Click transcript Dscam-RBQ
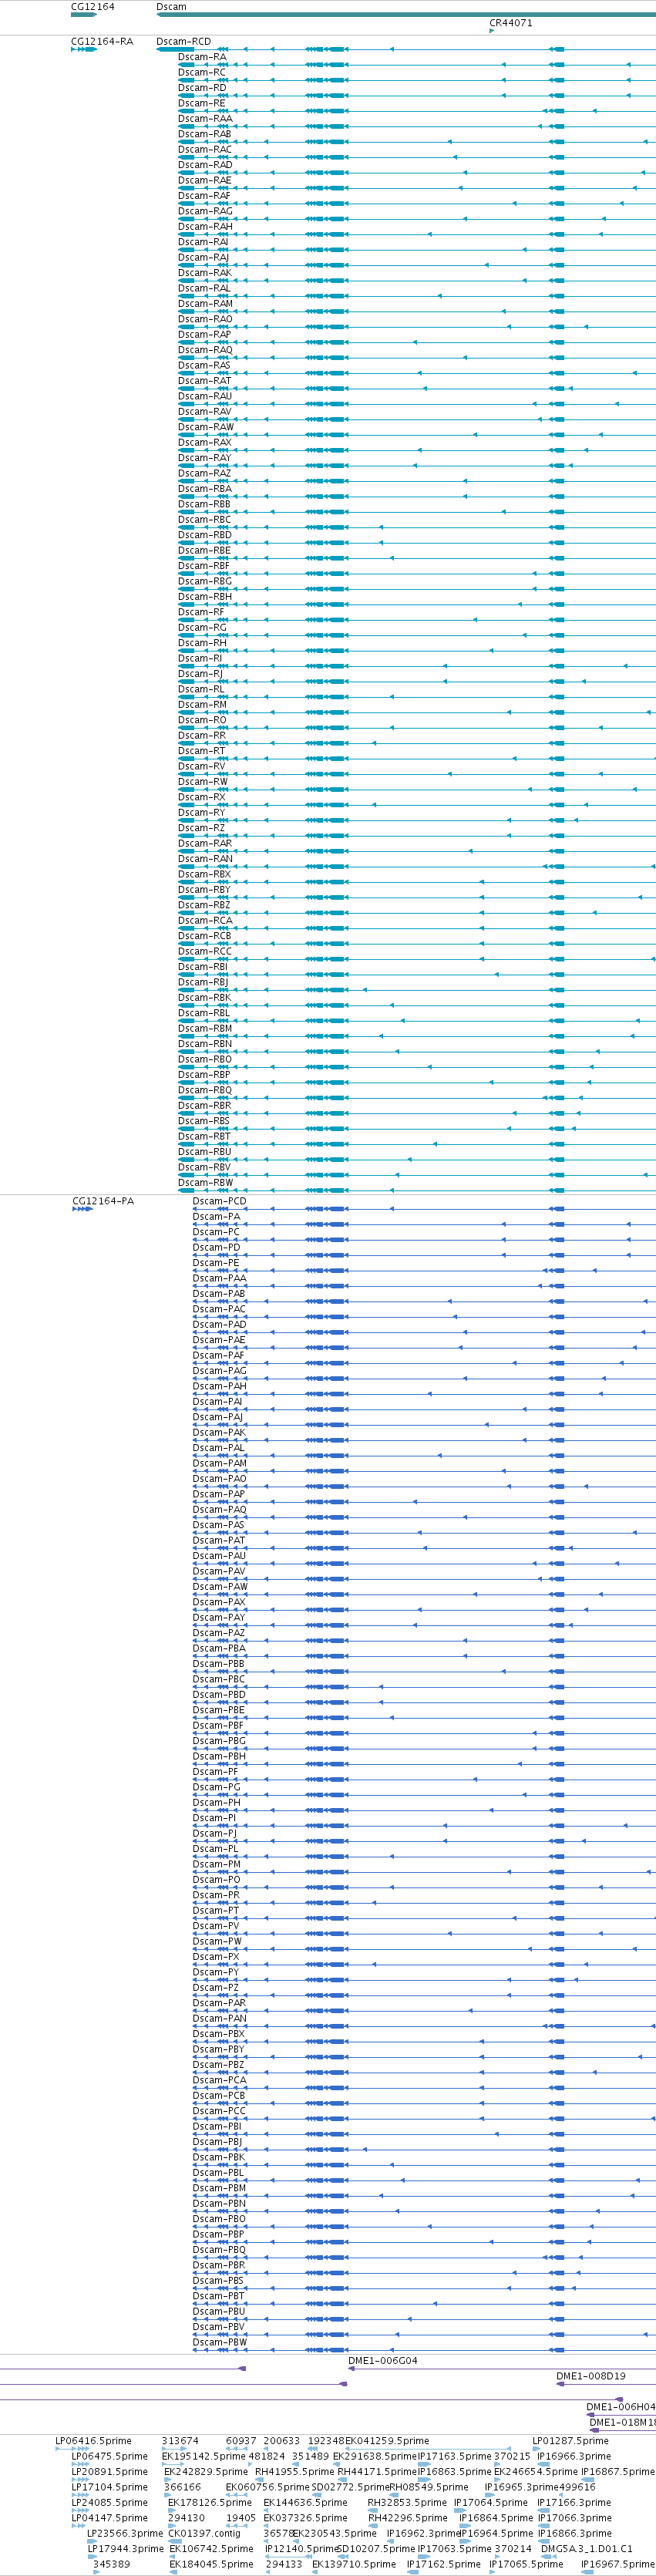The width and height of the screenshot is (656, 2576). (204, 1091)
